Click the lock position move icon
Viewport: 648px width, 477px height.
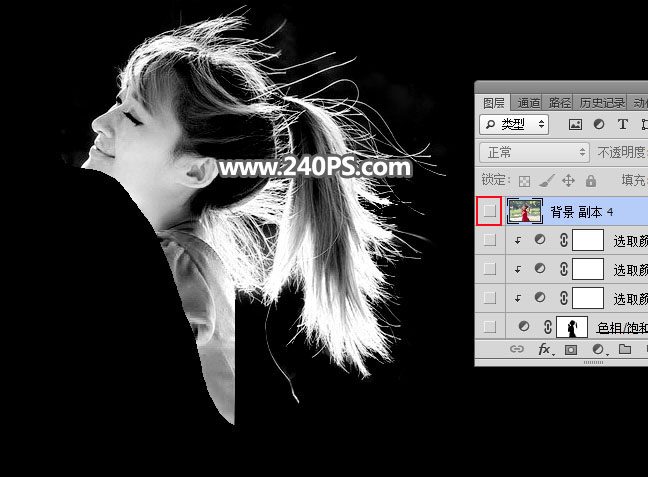[568, 181]
